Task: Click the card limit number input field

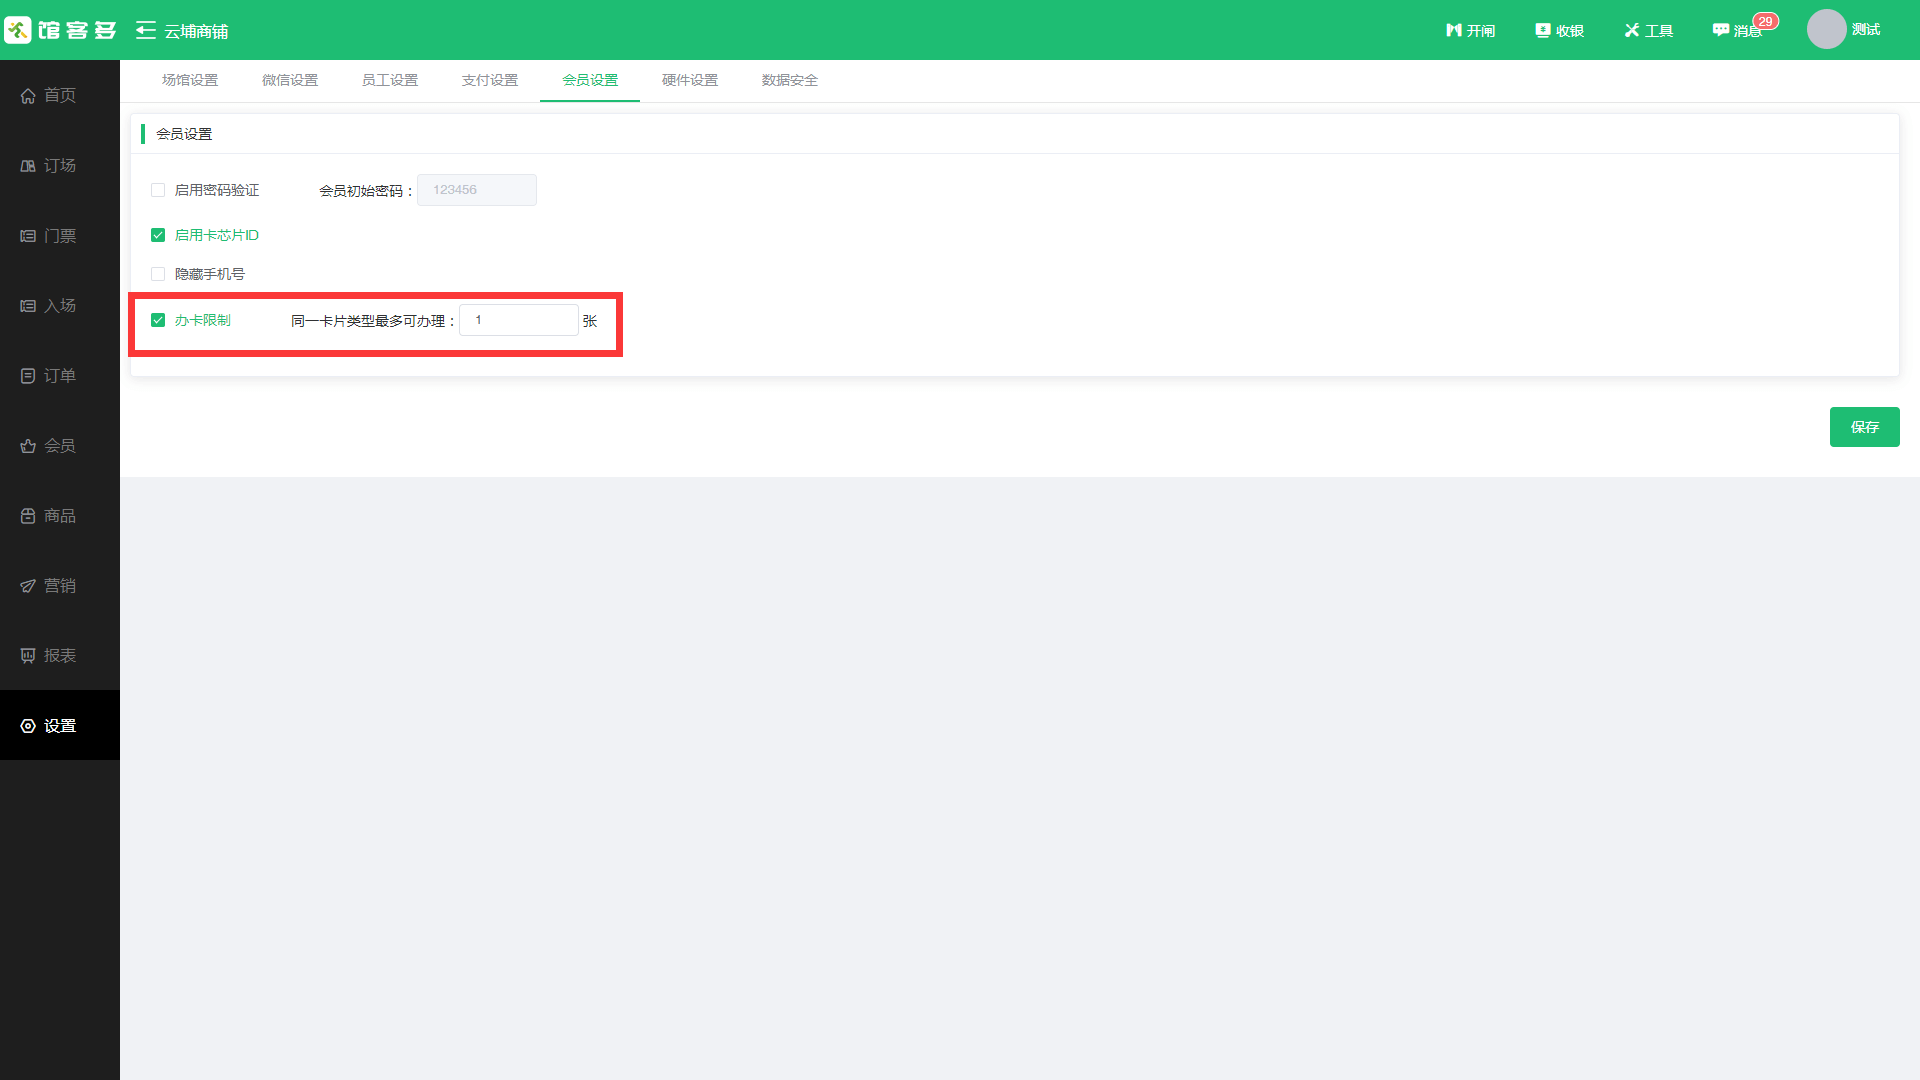Action: (518, 320)
